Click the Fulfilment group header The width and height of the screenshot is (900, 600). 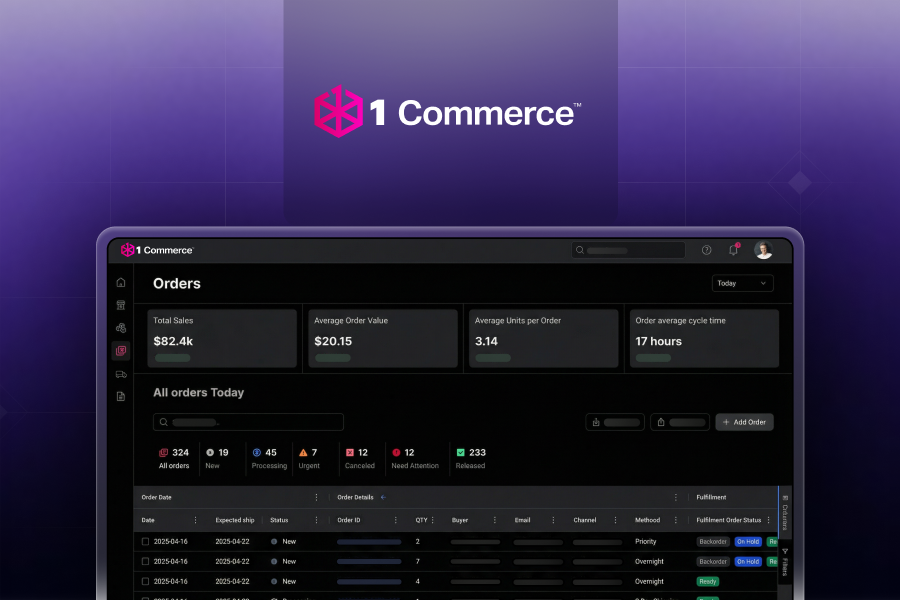click(711, 497)
